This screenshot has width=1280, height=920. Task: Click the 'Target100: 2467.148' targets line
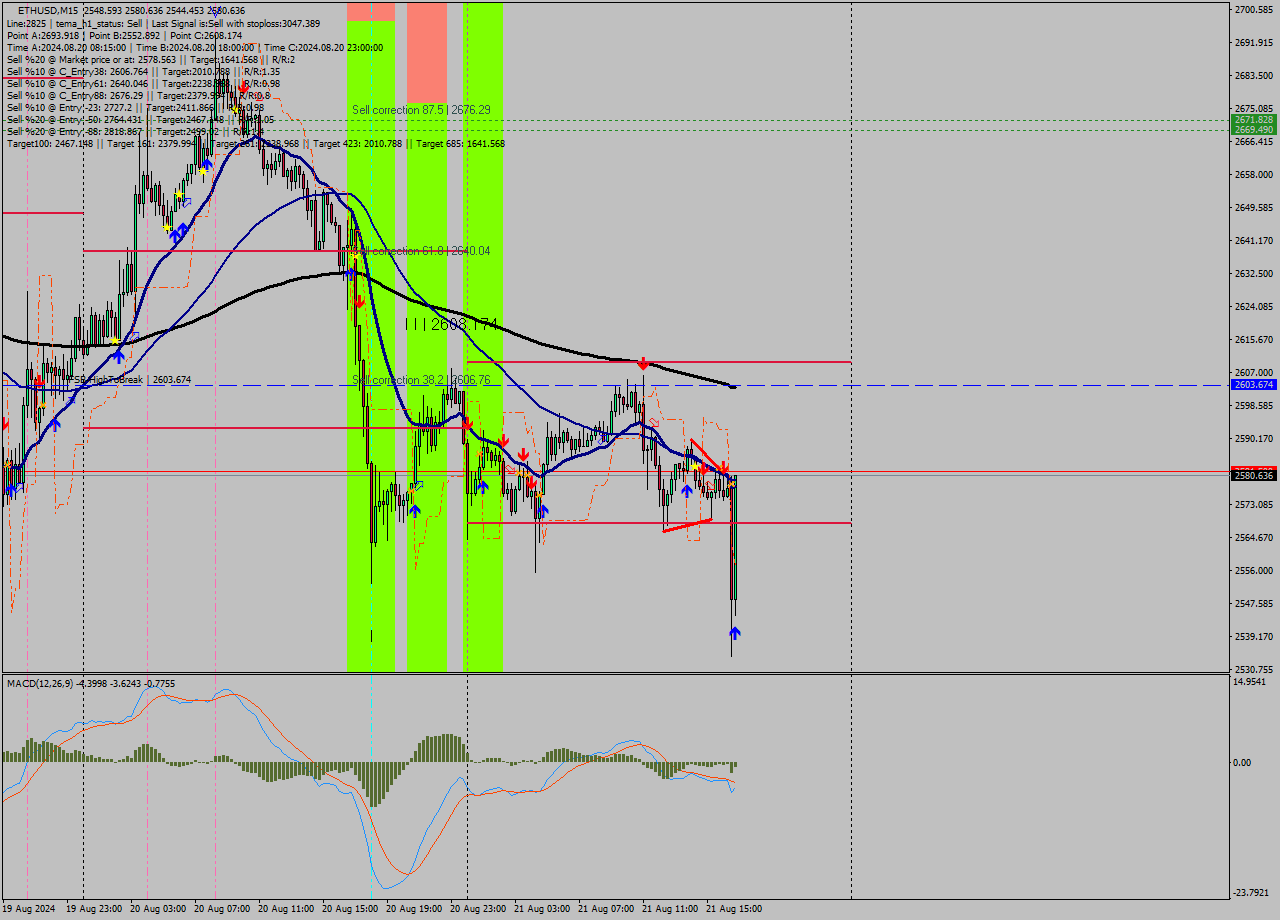tap(255, 143)
